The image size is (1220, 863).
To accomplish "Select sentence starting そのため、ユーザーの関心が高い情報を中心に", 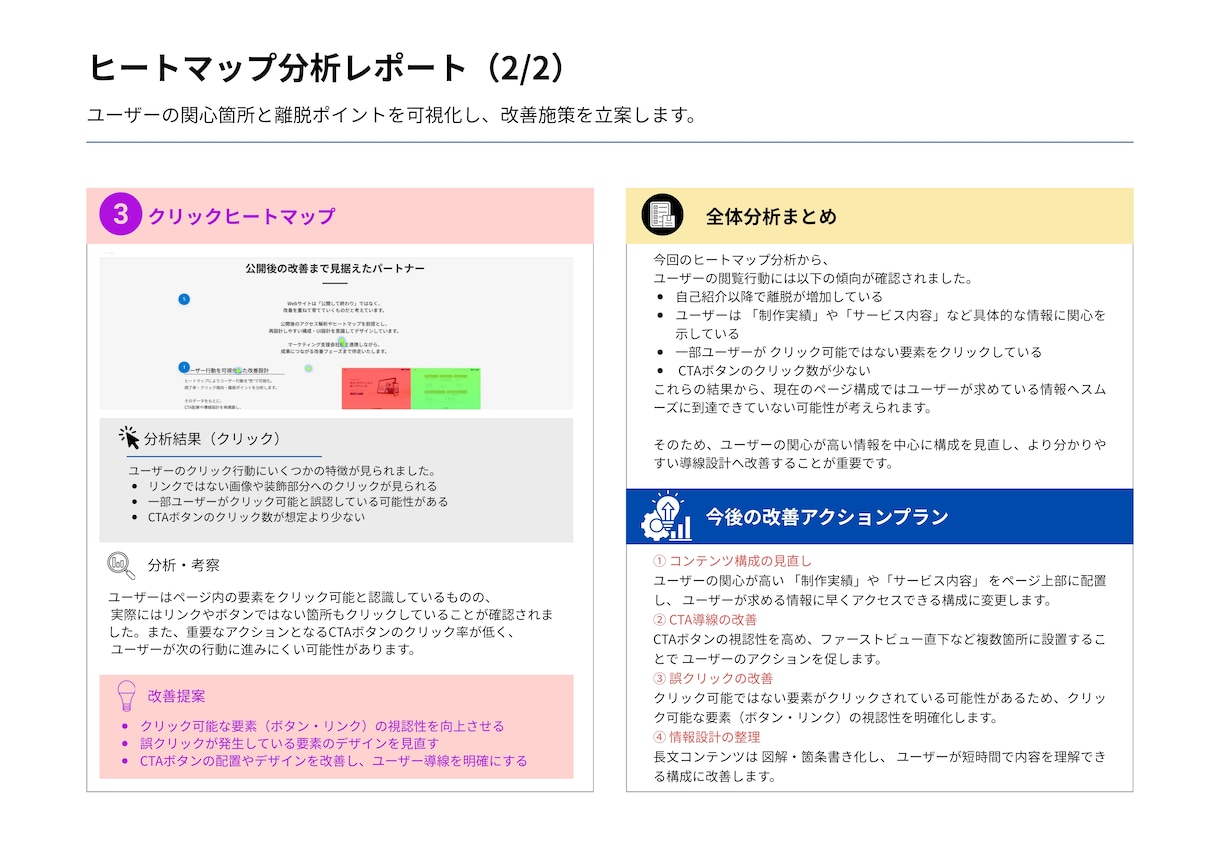I will pos(880,454).
